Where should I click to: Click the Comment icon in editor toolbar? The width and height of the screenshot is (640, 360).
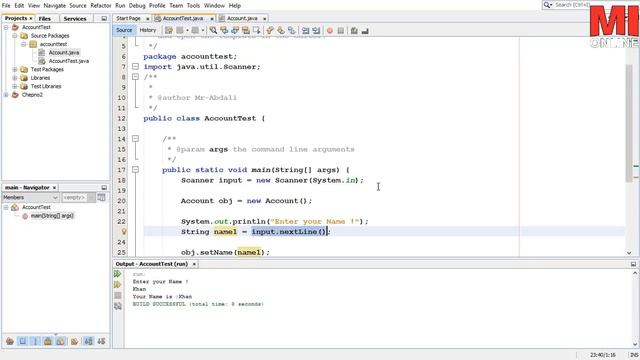point(354,30)
